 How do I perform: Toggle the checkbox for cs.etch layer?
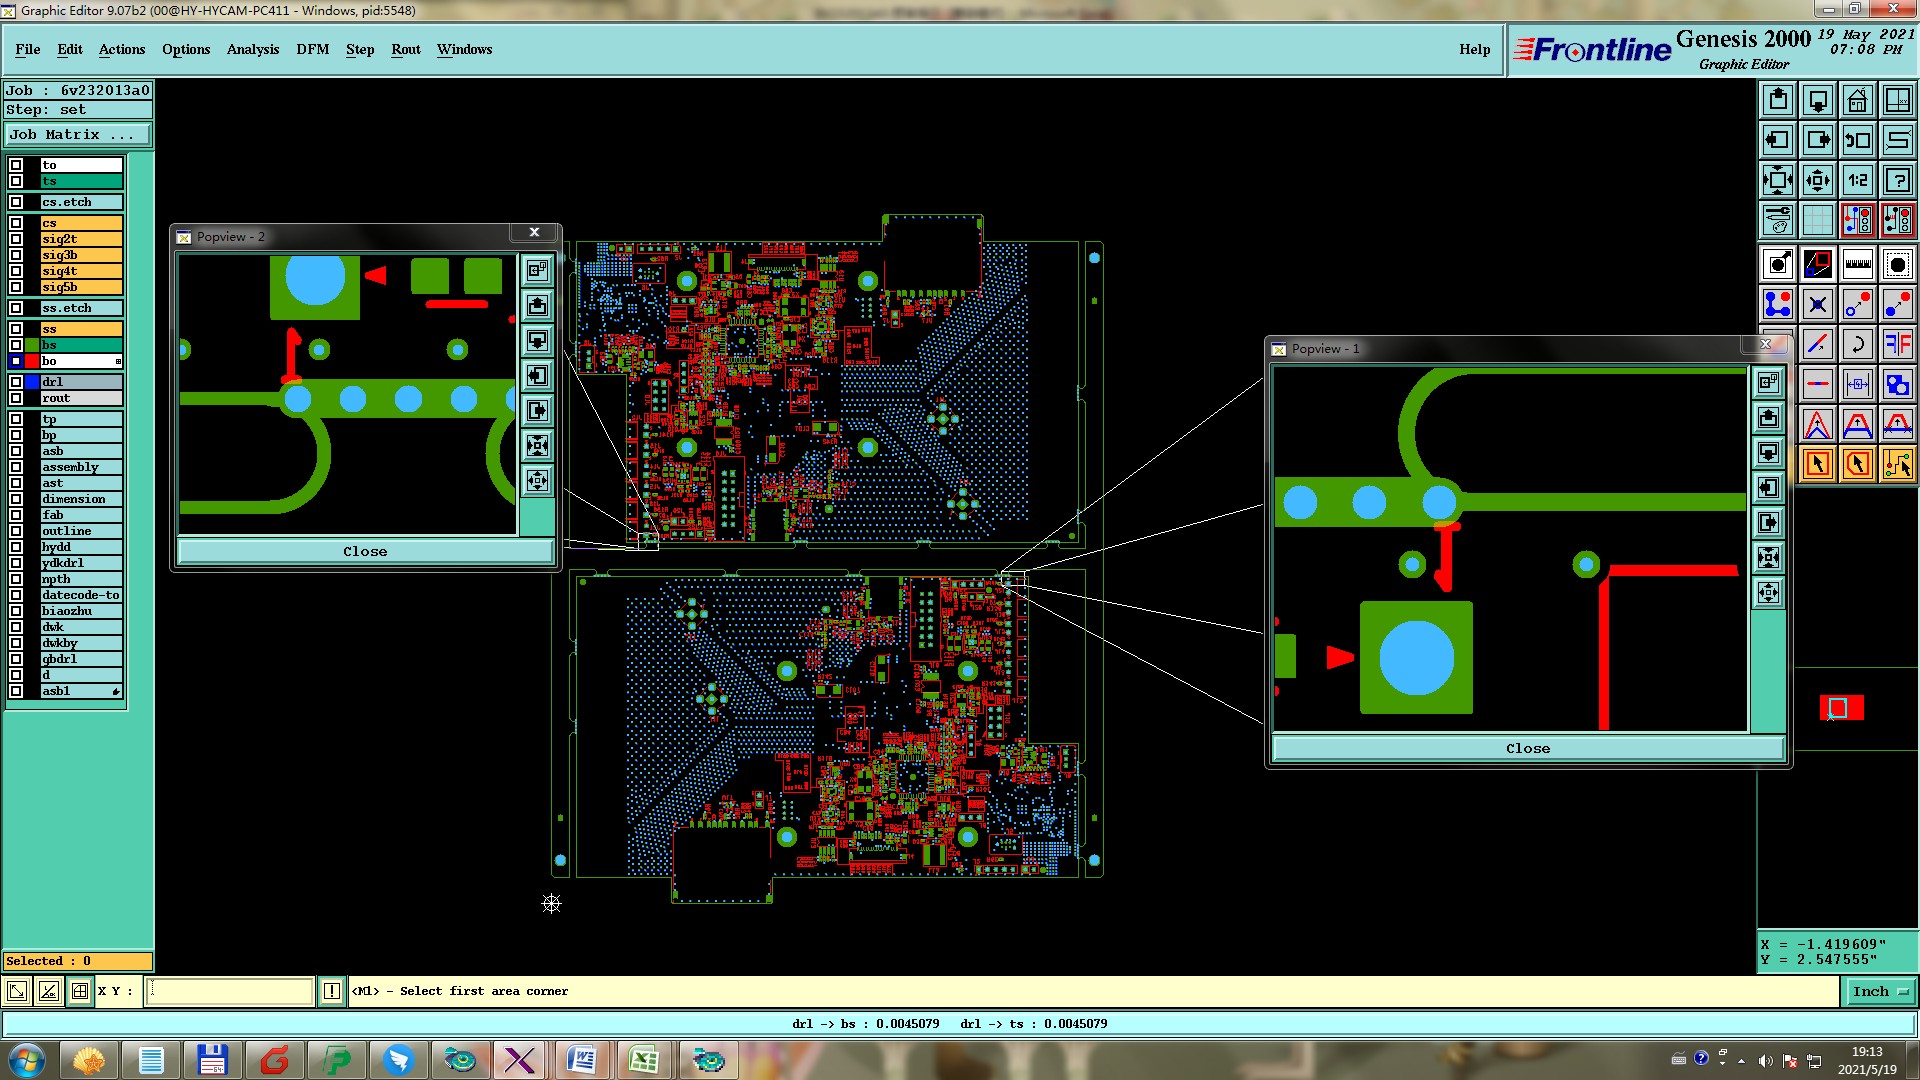pos(16,202)
